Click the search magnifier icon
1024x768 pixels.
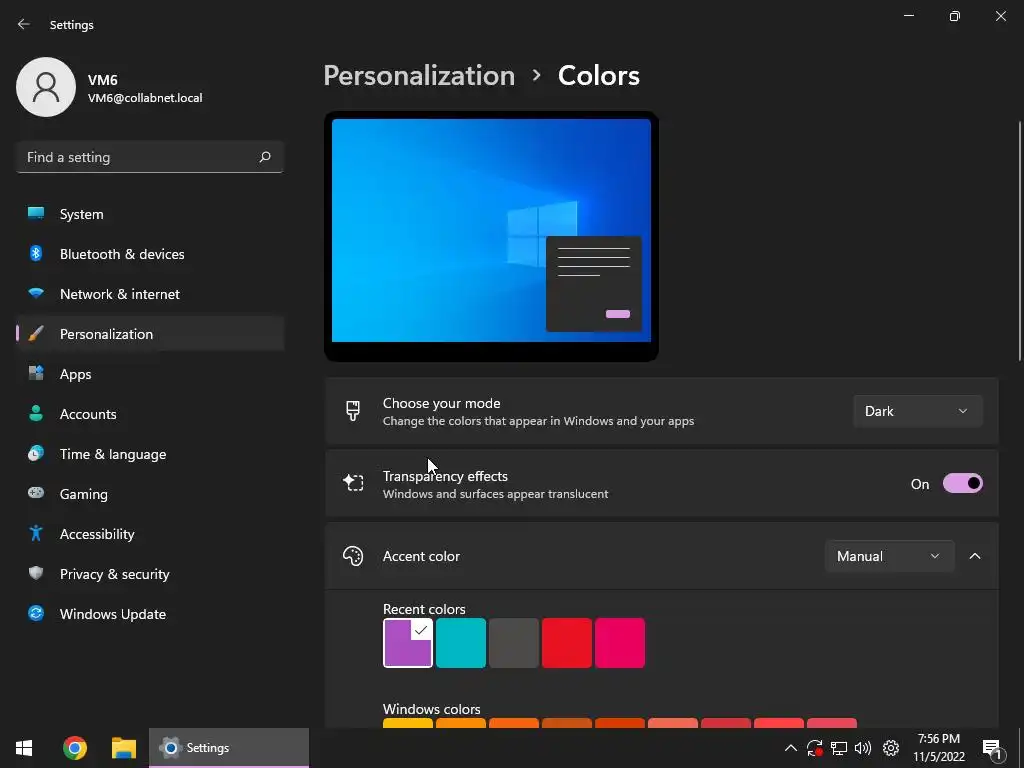[x=264, y=157]
